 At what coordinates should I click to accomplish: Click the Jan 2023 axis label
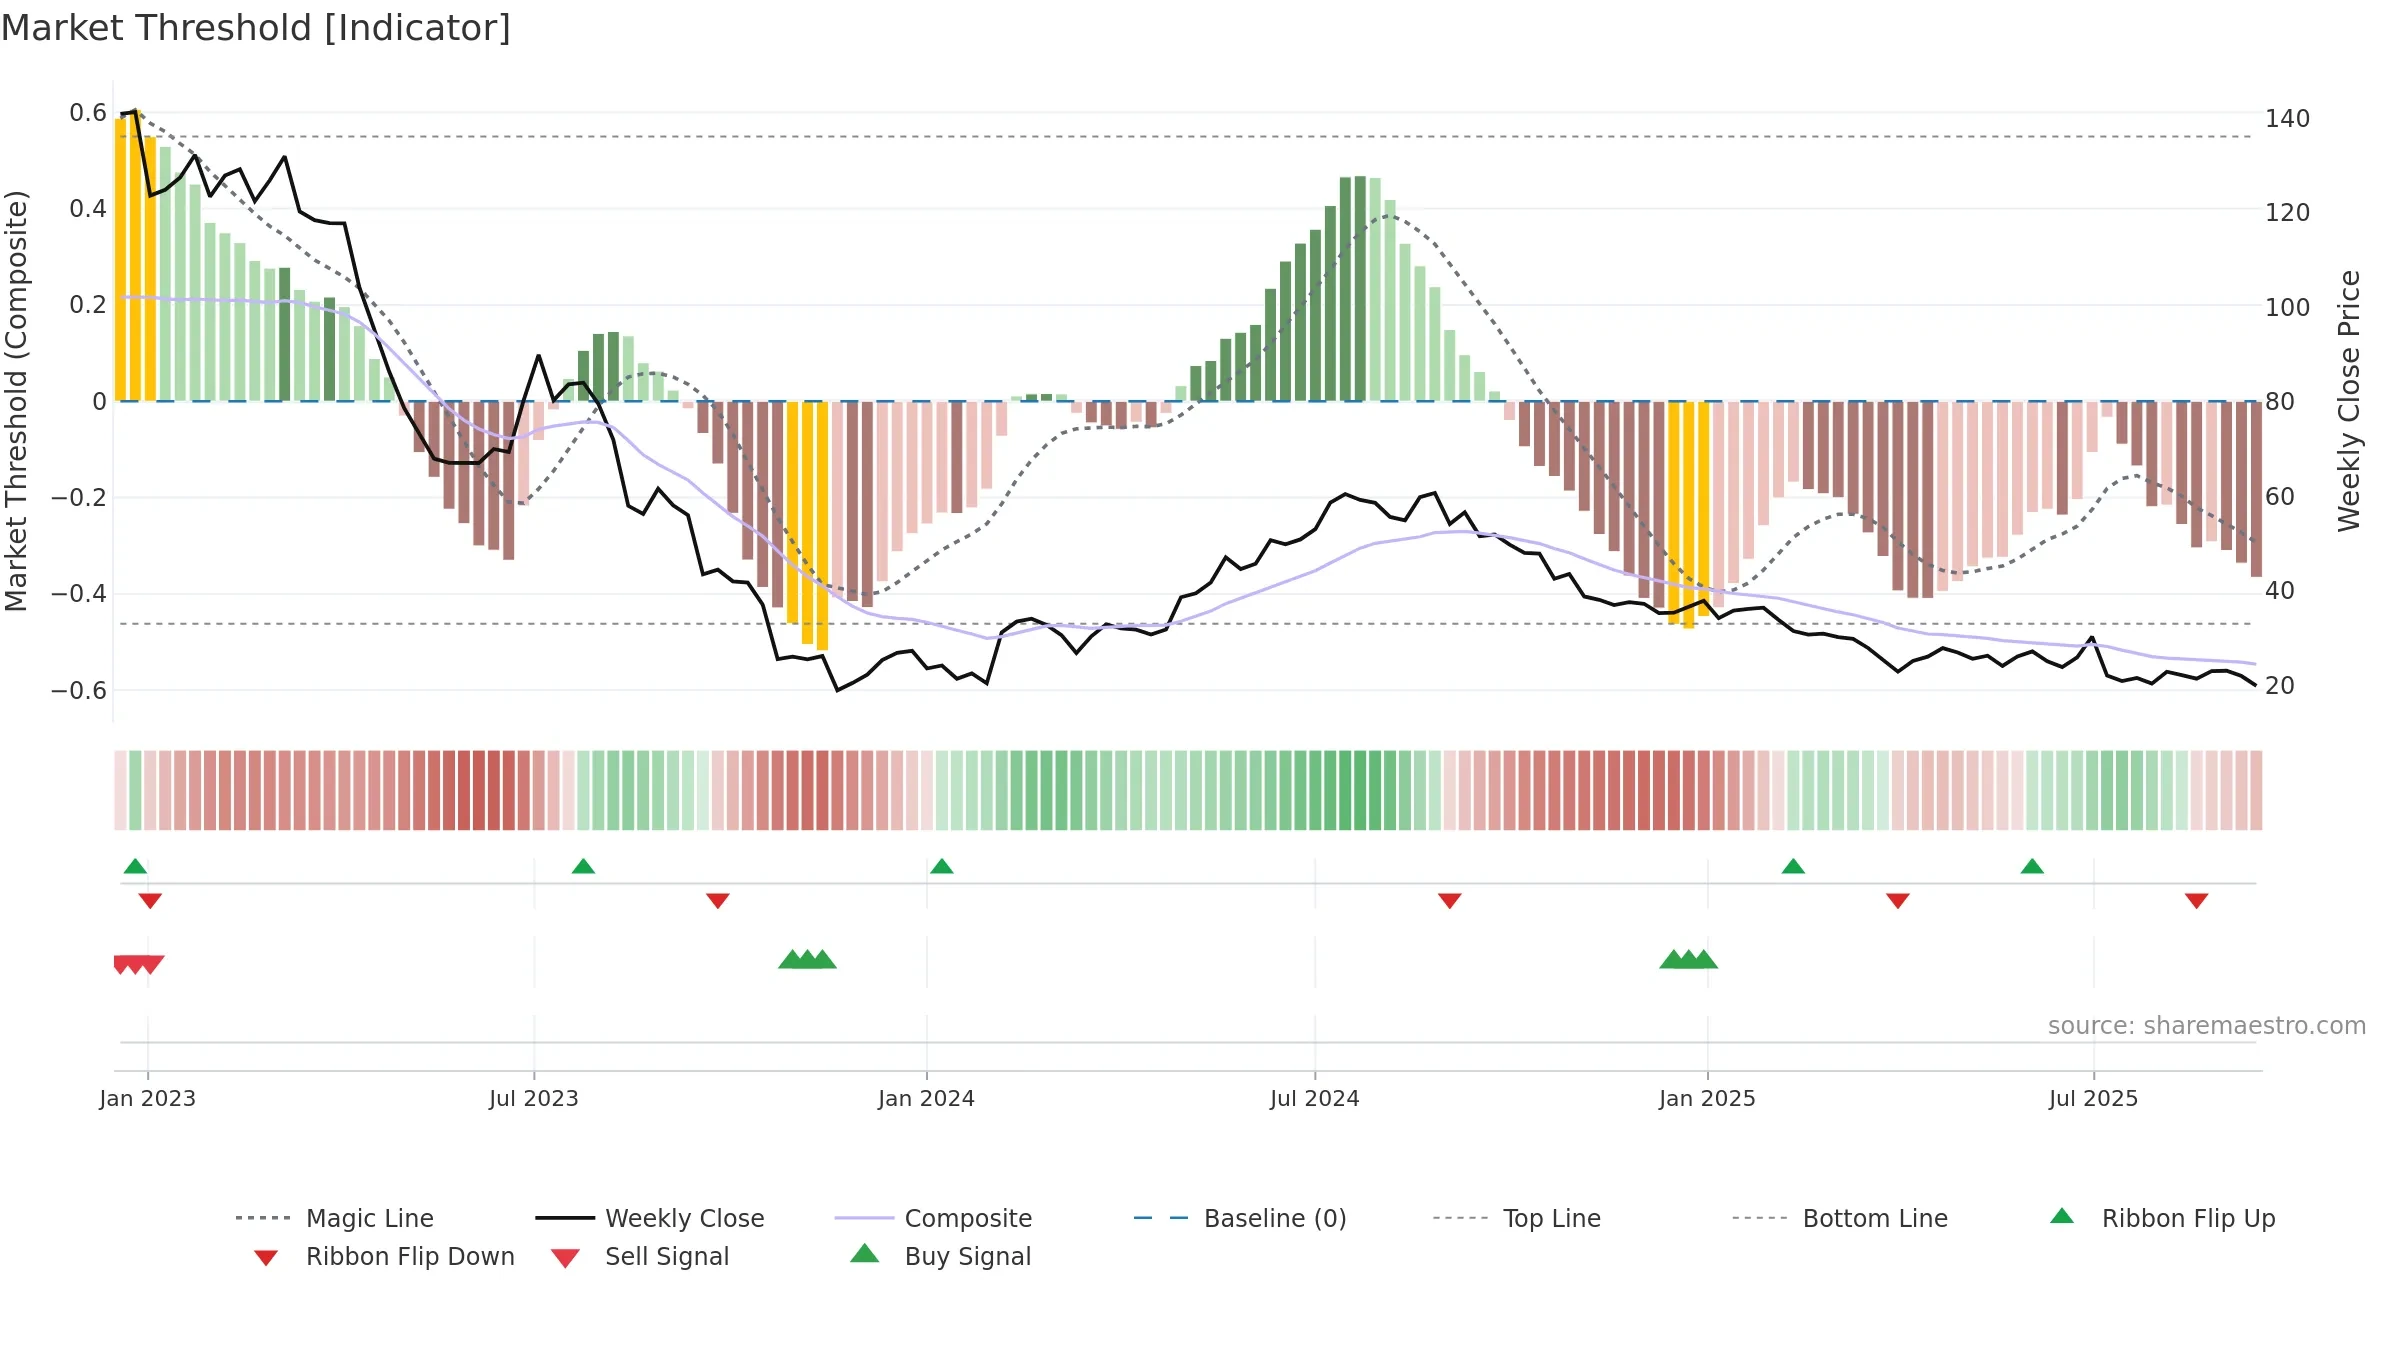pos(147,1098)
